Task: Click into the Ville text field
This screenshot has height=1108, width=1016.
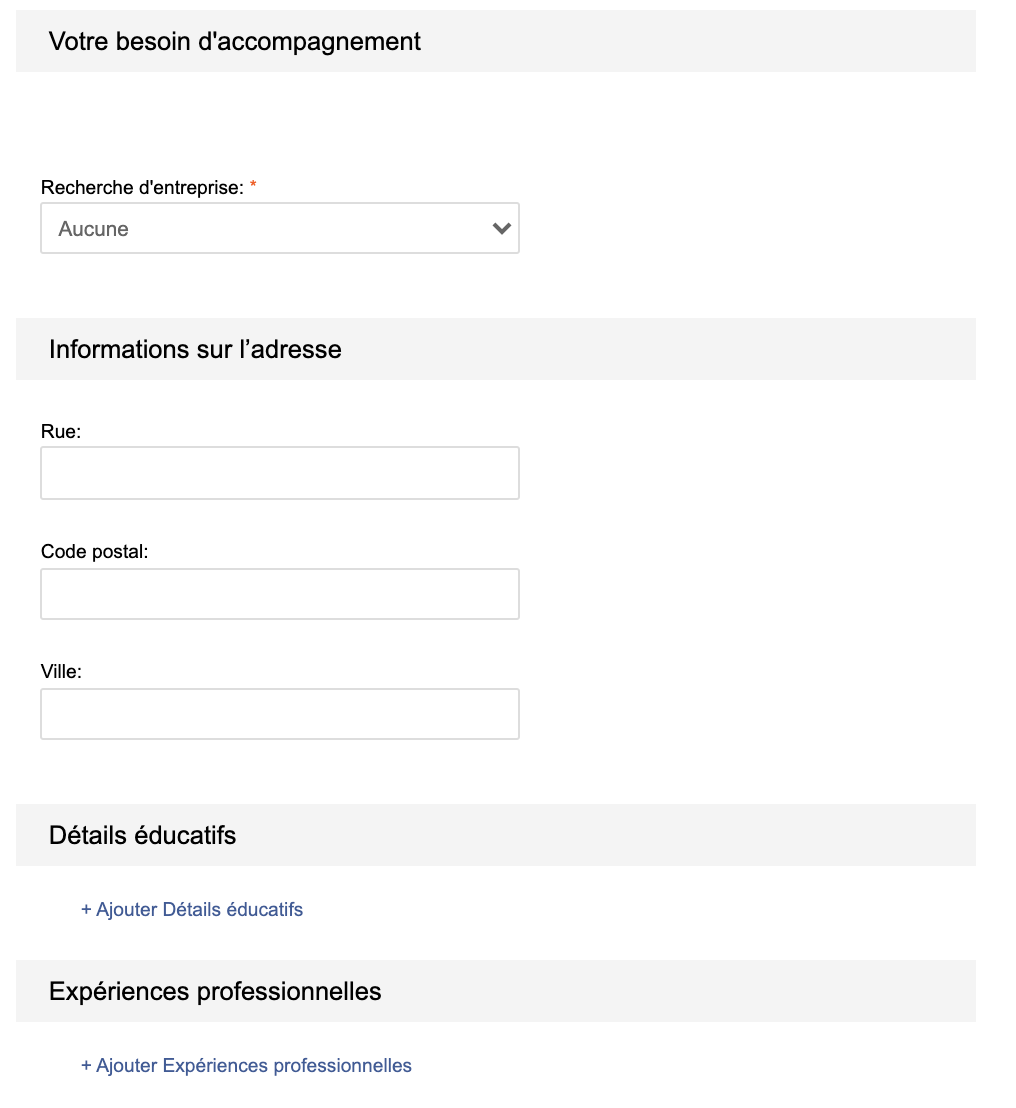Action: coord(279,714)
